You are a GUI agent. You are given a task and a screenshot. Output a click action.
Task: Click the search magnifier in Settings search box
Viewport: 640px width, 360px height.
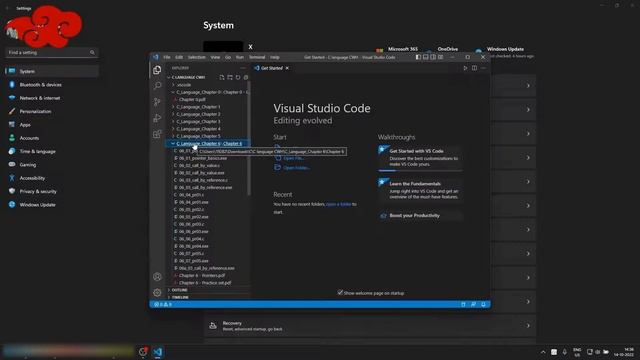[92, 53]
